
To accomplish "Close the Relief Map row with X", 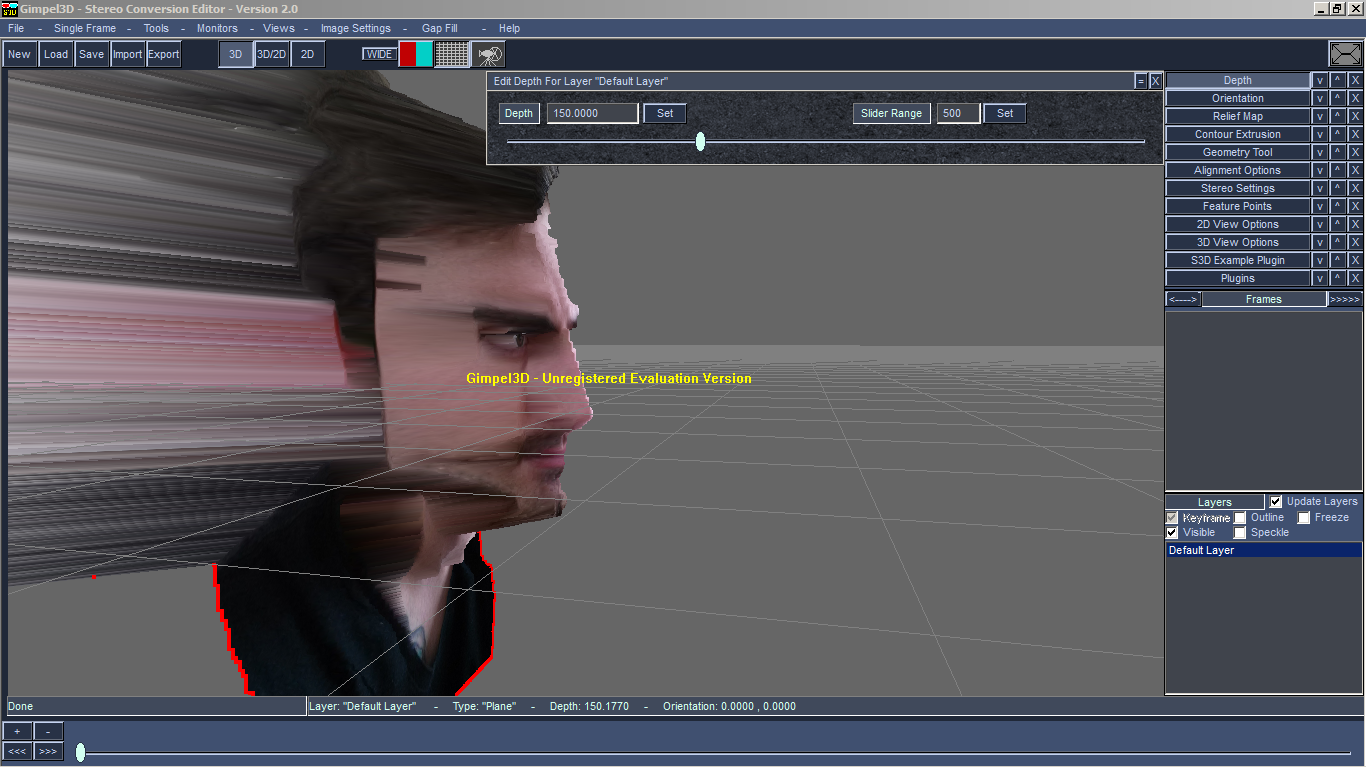I will [1355, 117].
